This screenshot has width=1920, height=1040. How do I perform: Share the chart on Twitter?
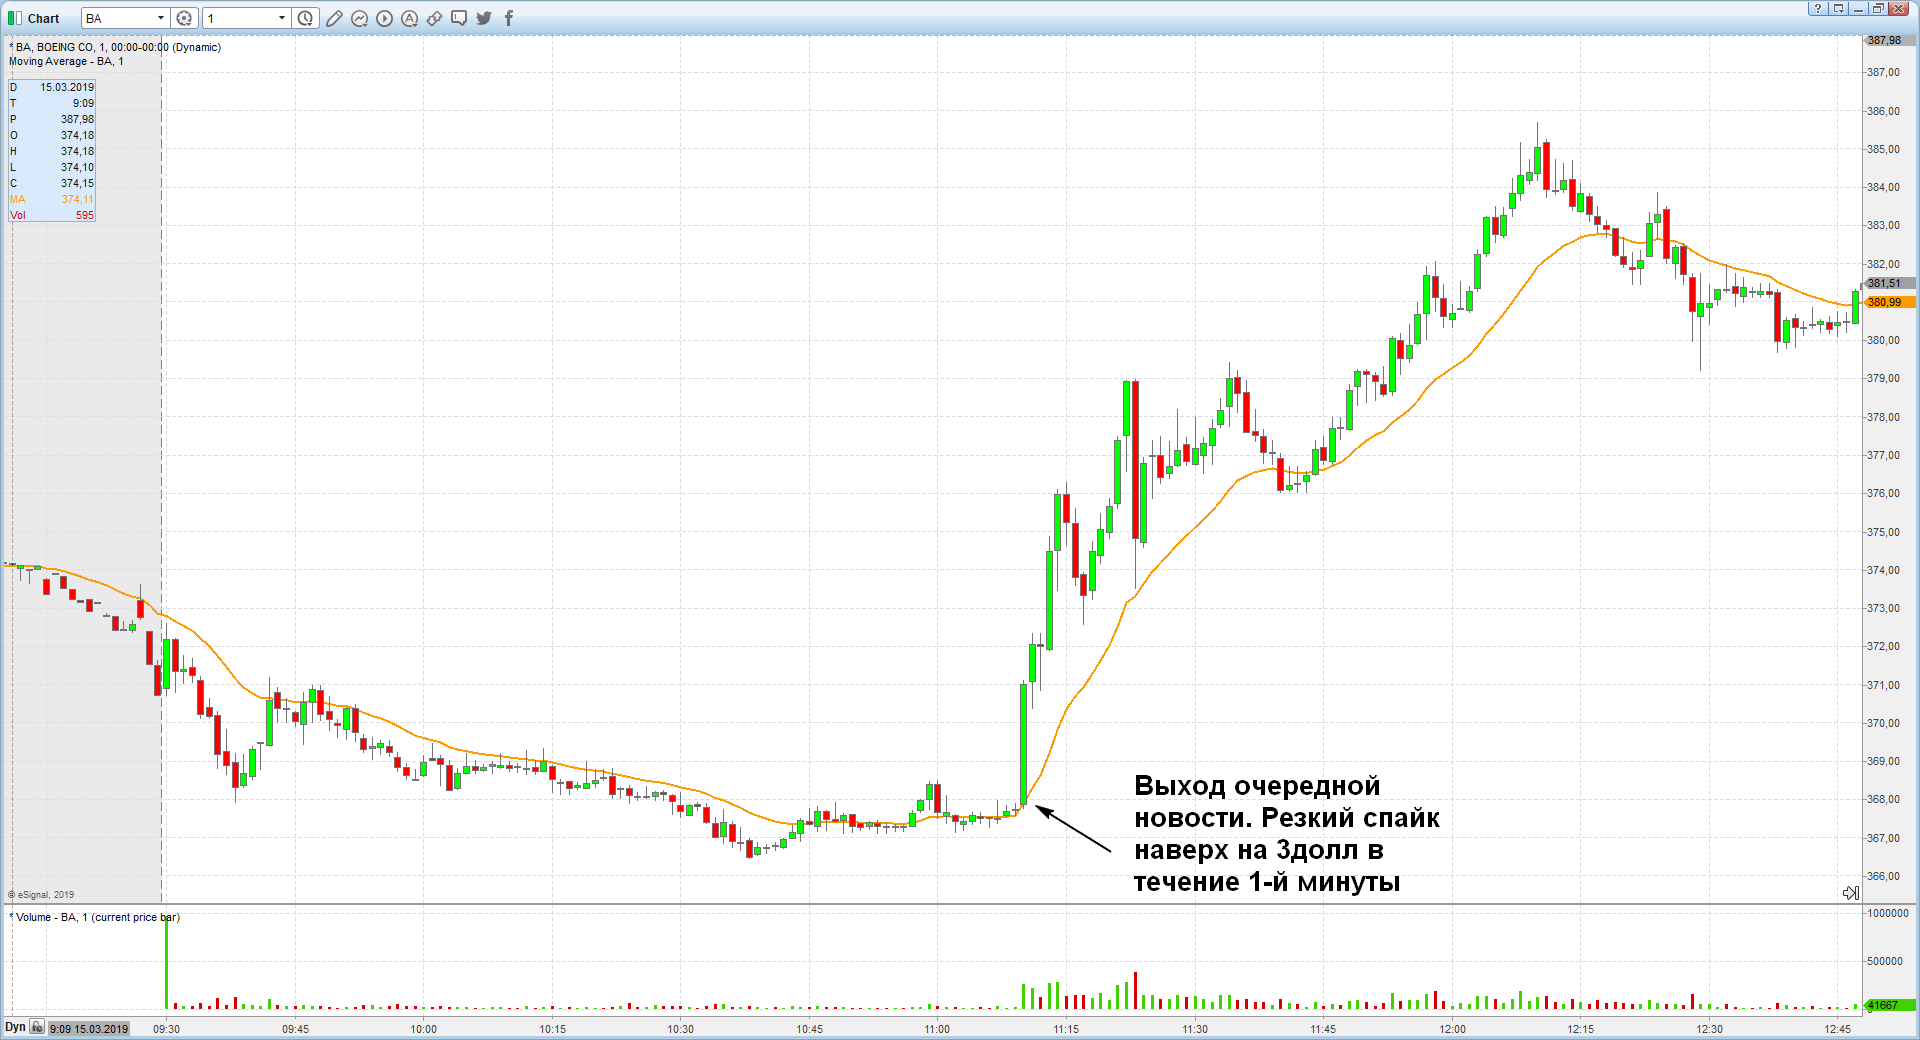tap(484, 18)
